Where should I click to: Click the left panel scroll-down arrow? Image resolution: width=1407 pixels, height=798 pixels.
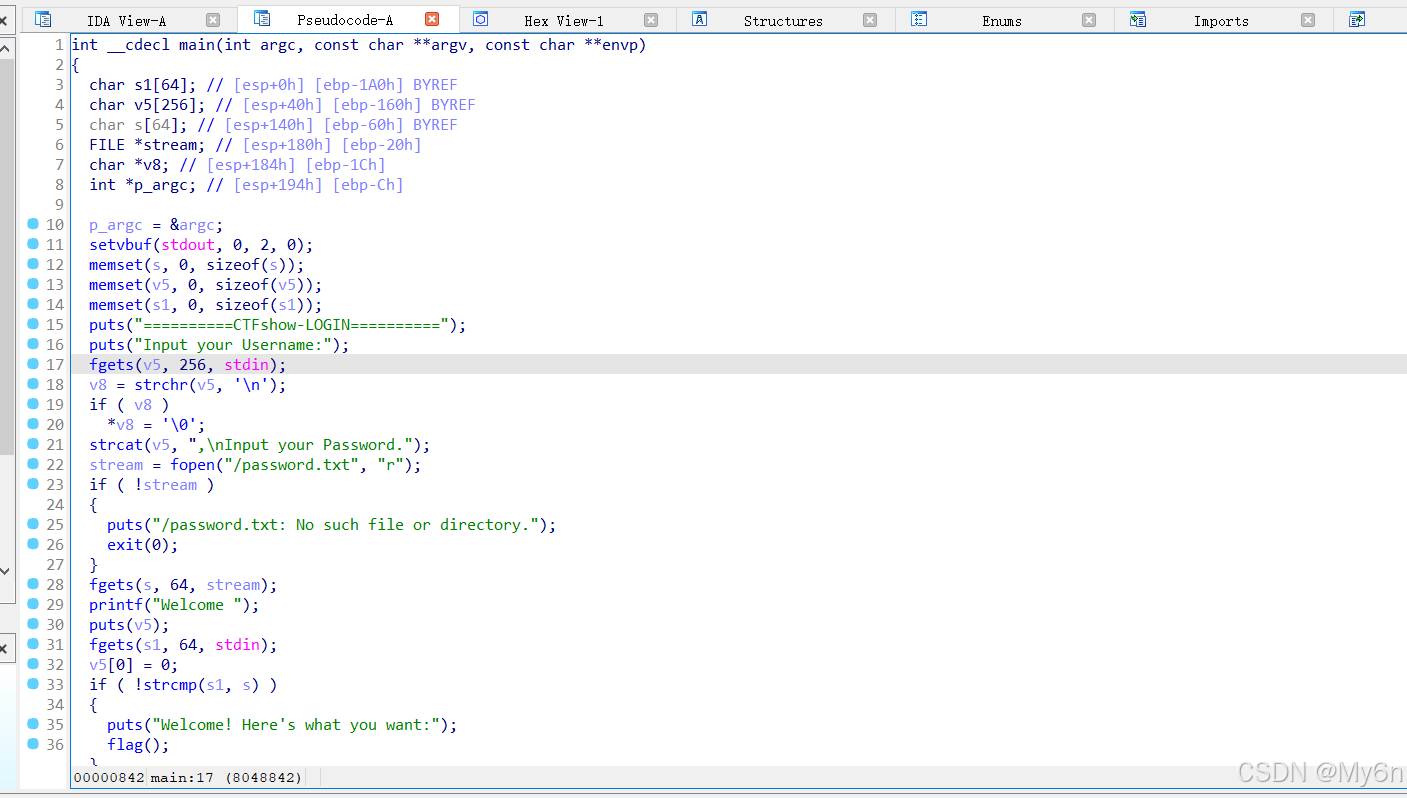(6, 571)
